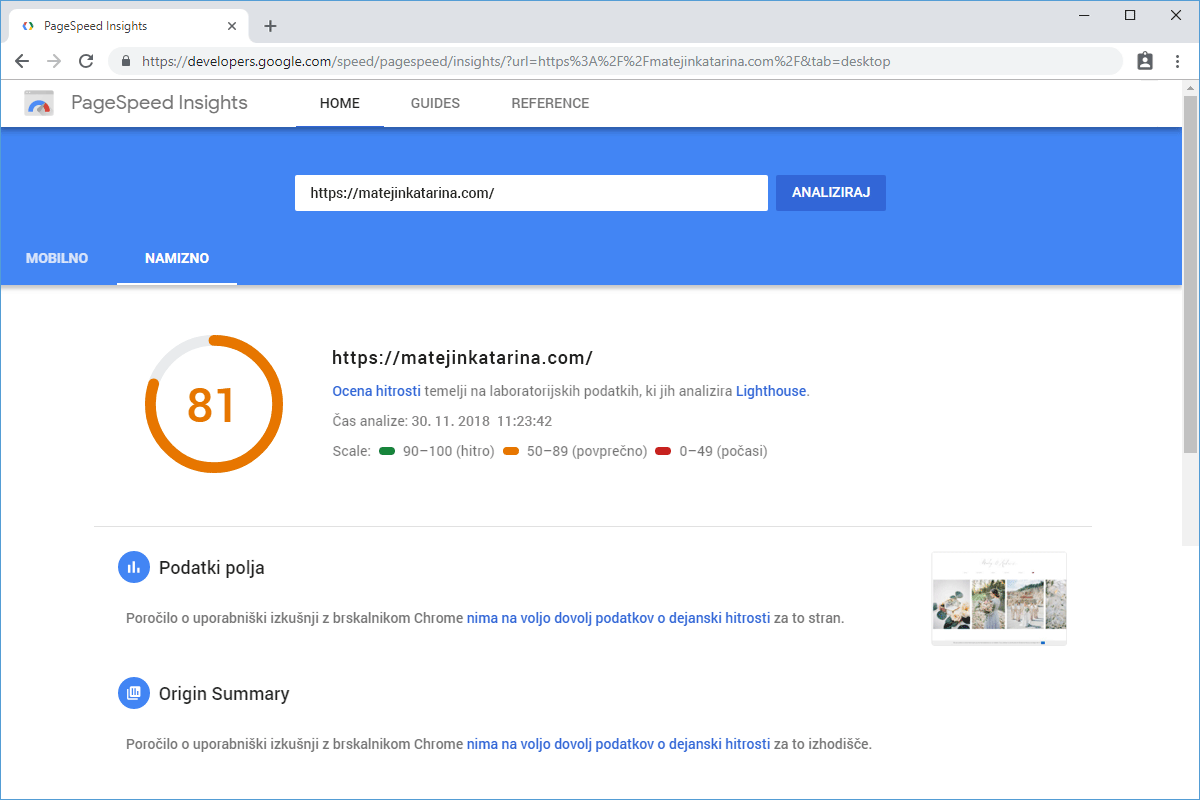Click the PageSpeed Insights gauge logo
Viewport: 1200px width, 800px height.
[x=39, y=103]
